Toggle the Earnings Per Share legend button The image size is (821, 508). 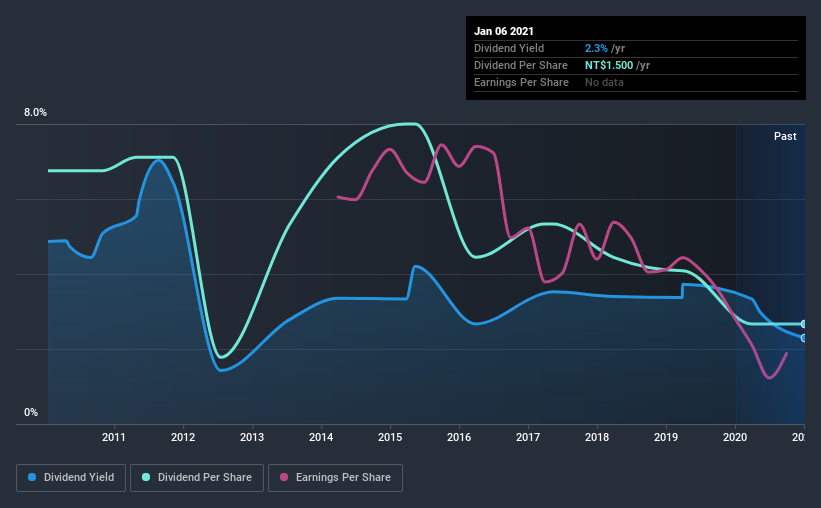coord(335,478)
